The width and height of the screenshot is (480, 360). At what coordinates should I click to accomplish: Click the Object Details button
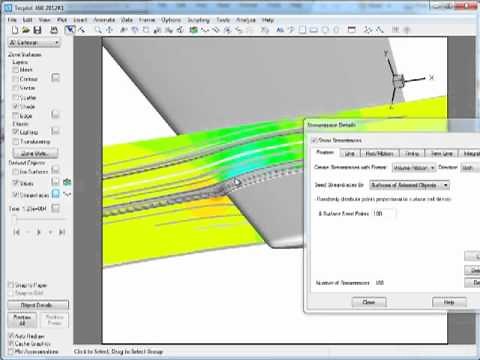click(38, 305)
